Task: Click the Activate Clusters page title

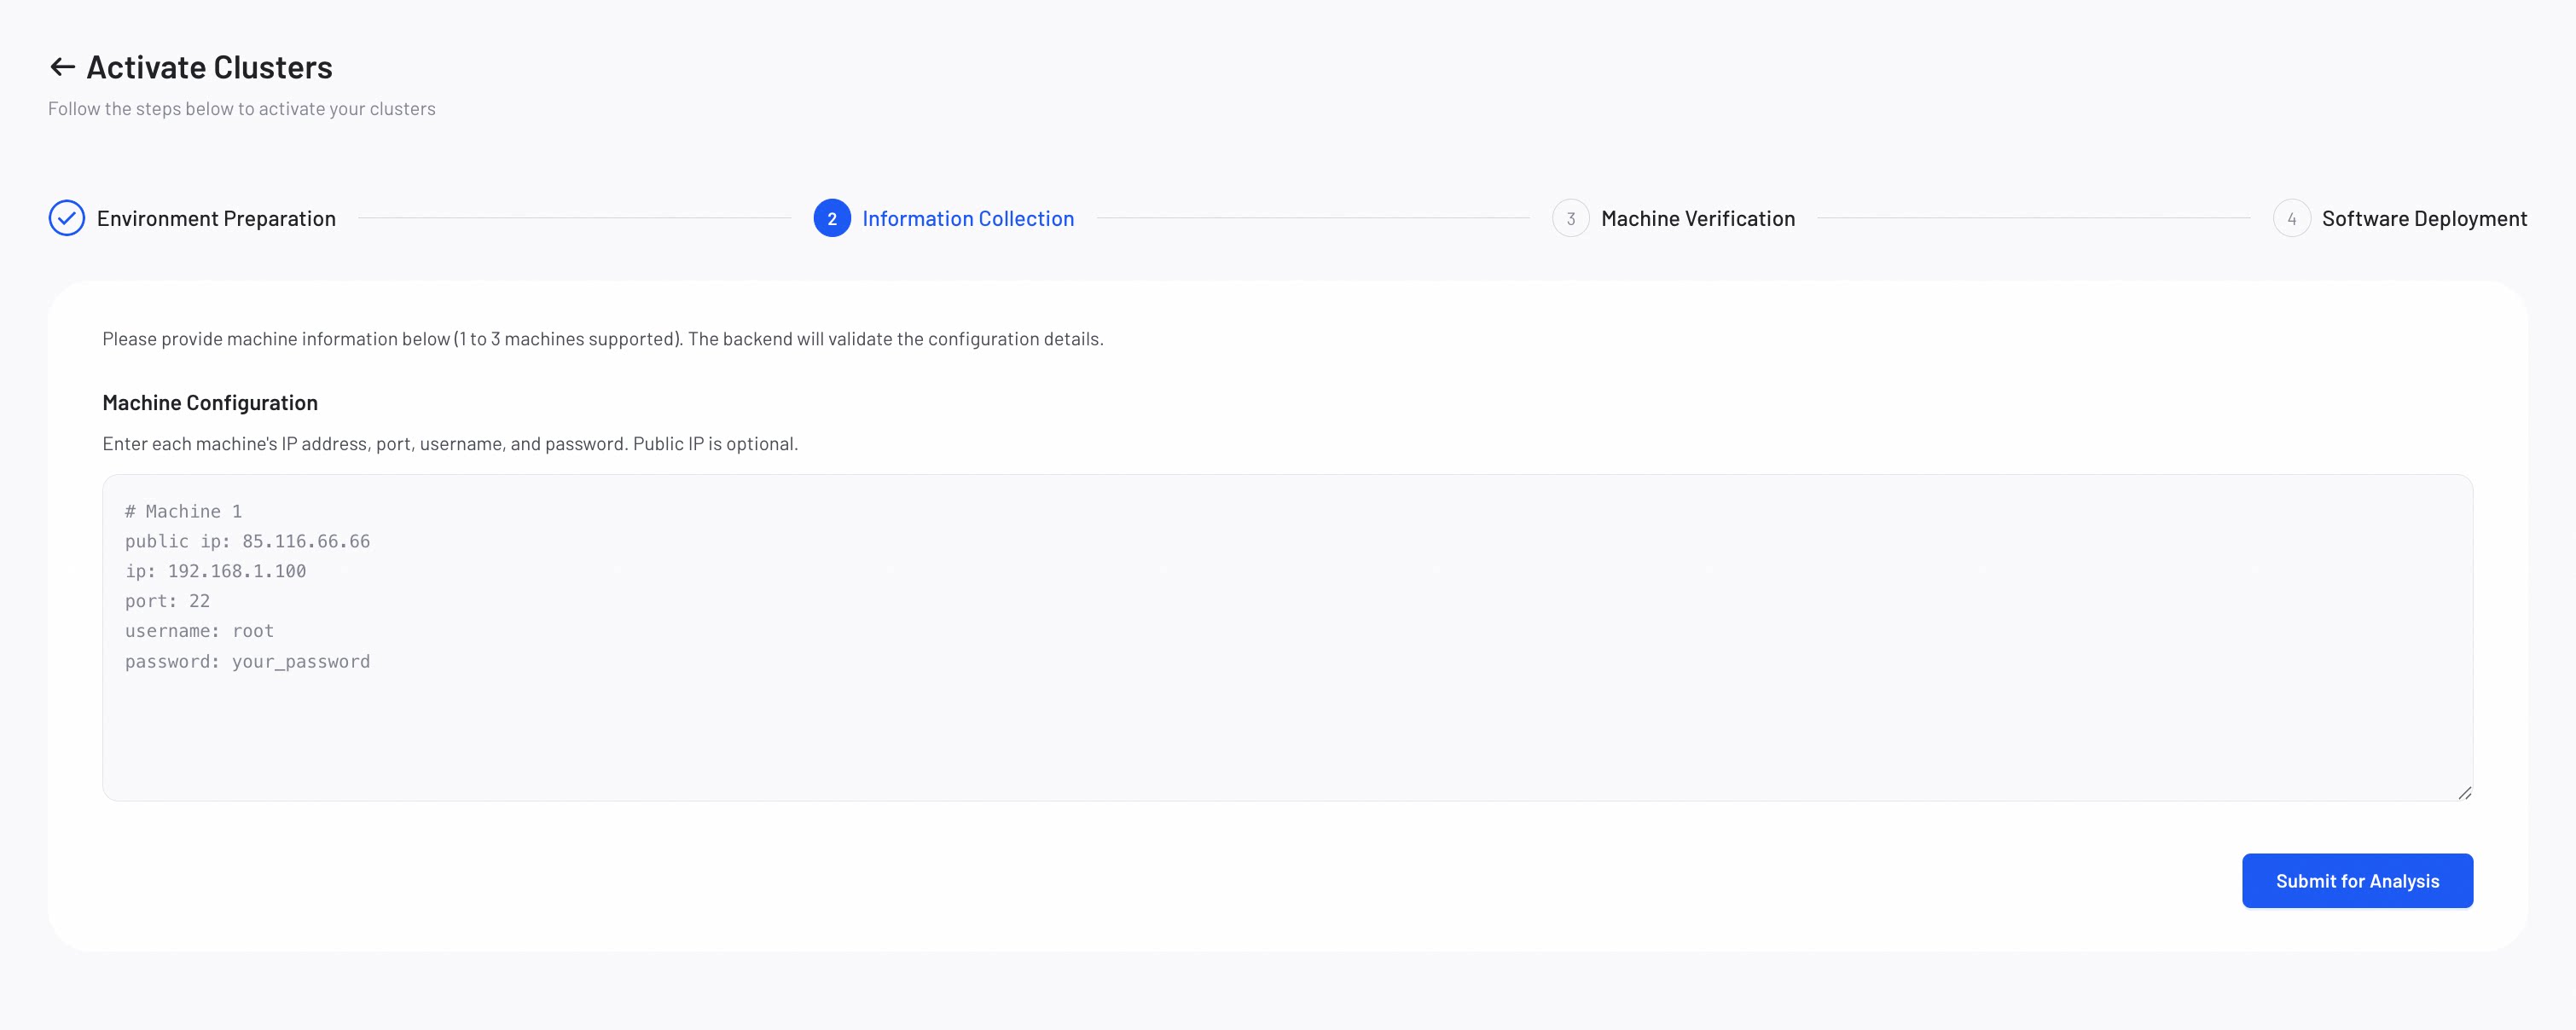Action: pyautogui.click(x=209, y=67)
